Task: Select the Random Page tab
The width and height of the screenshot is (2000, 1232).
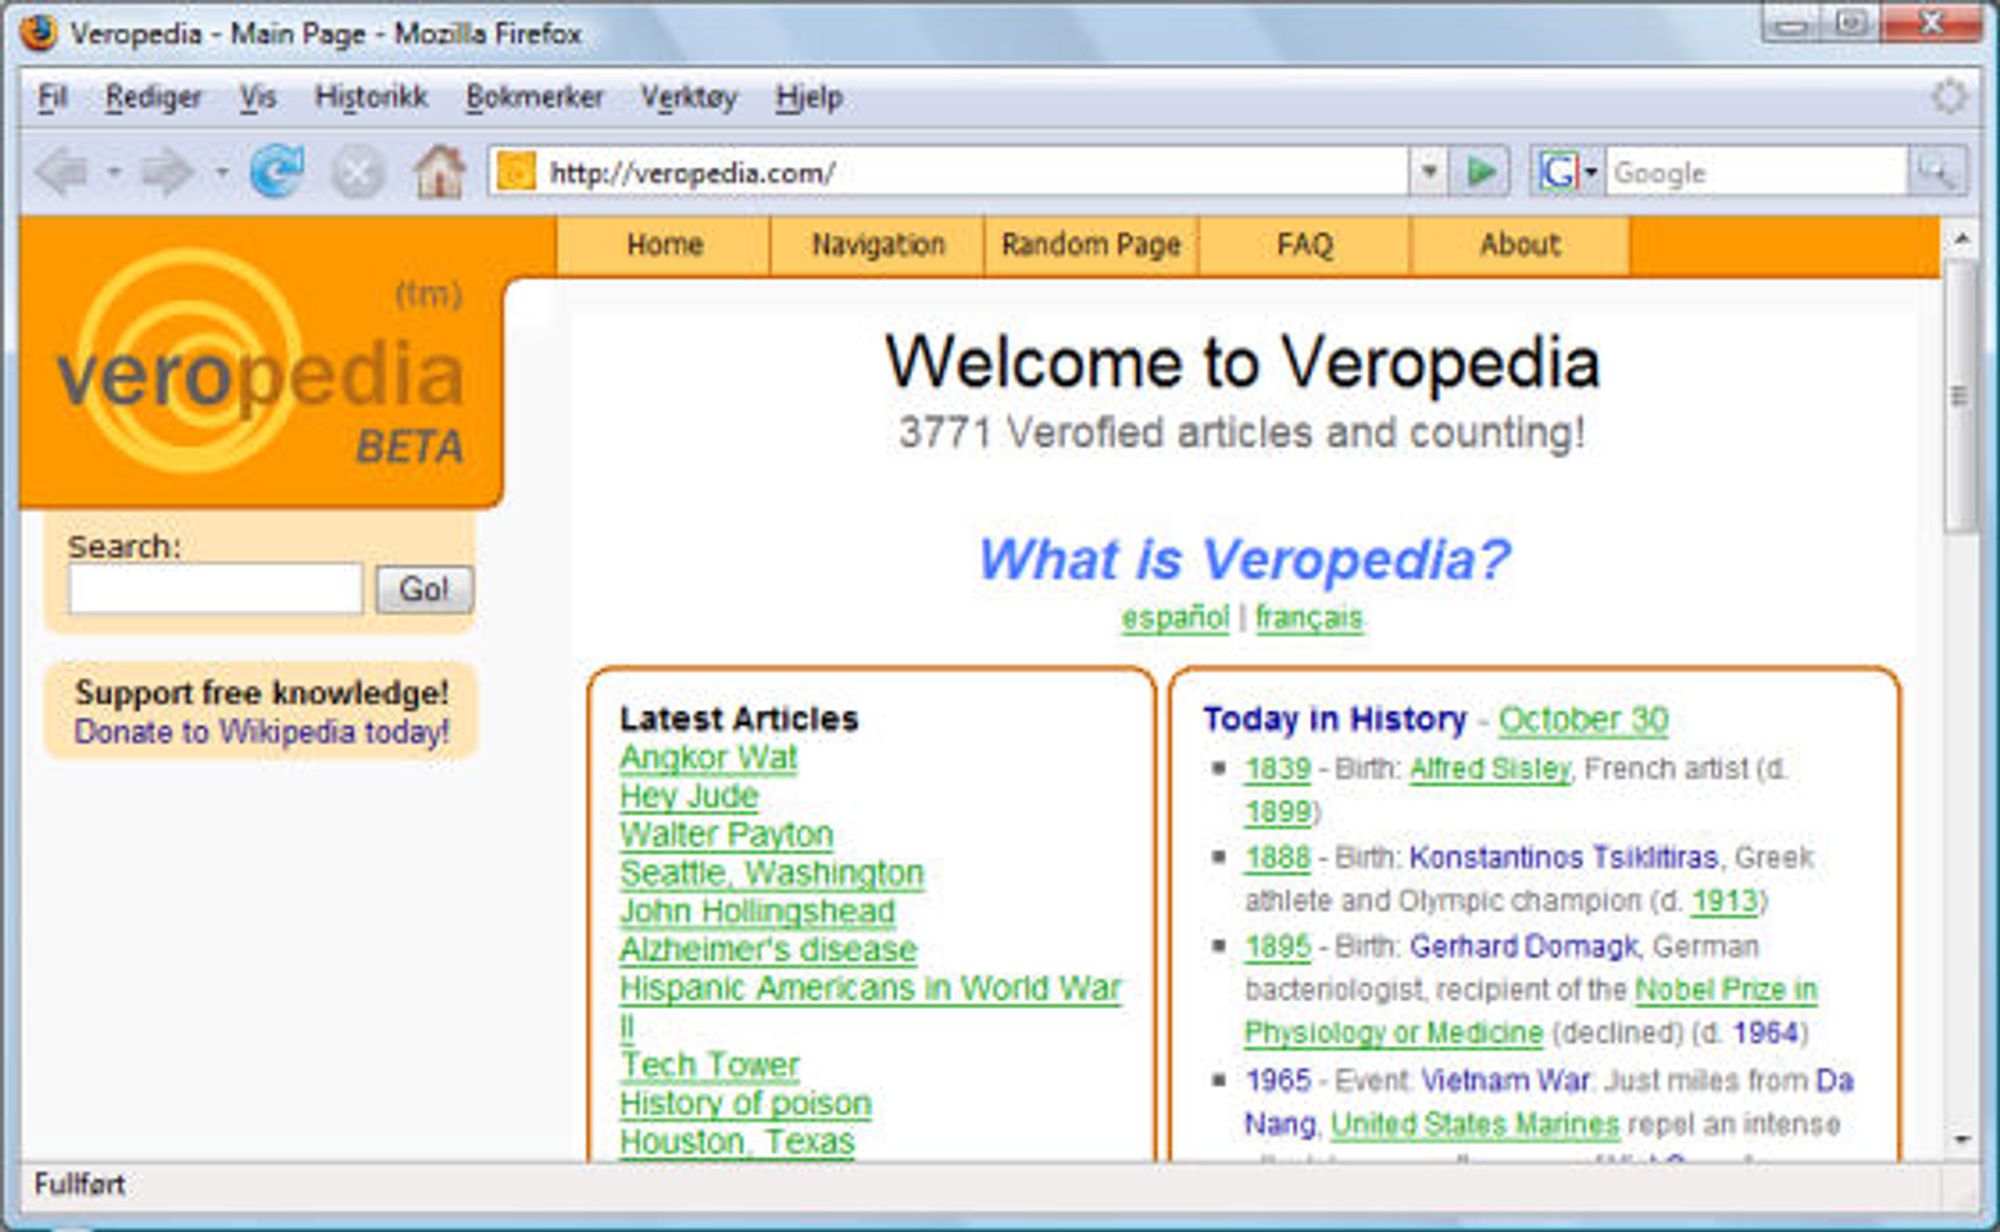Action: (x=1091, y=245)
